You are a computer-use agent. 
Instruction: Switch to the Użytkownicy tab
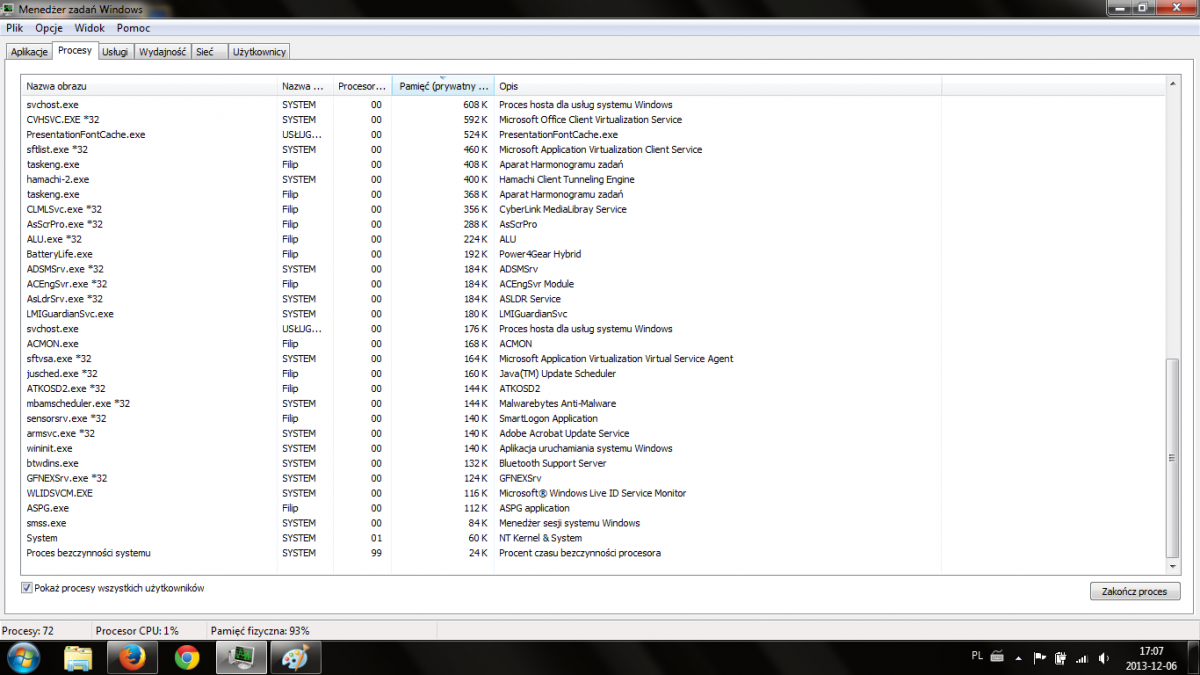(x=259, y=52)
